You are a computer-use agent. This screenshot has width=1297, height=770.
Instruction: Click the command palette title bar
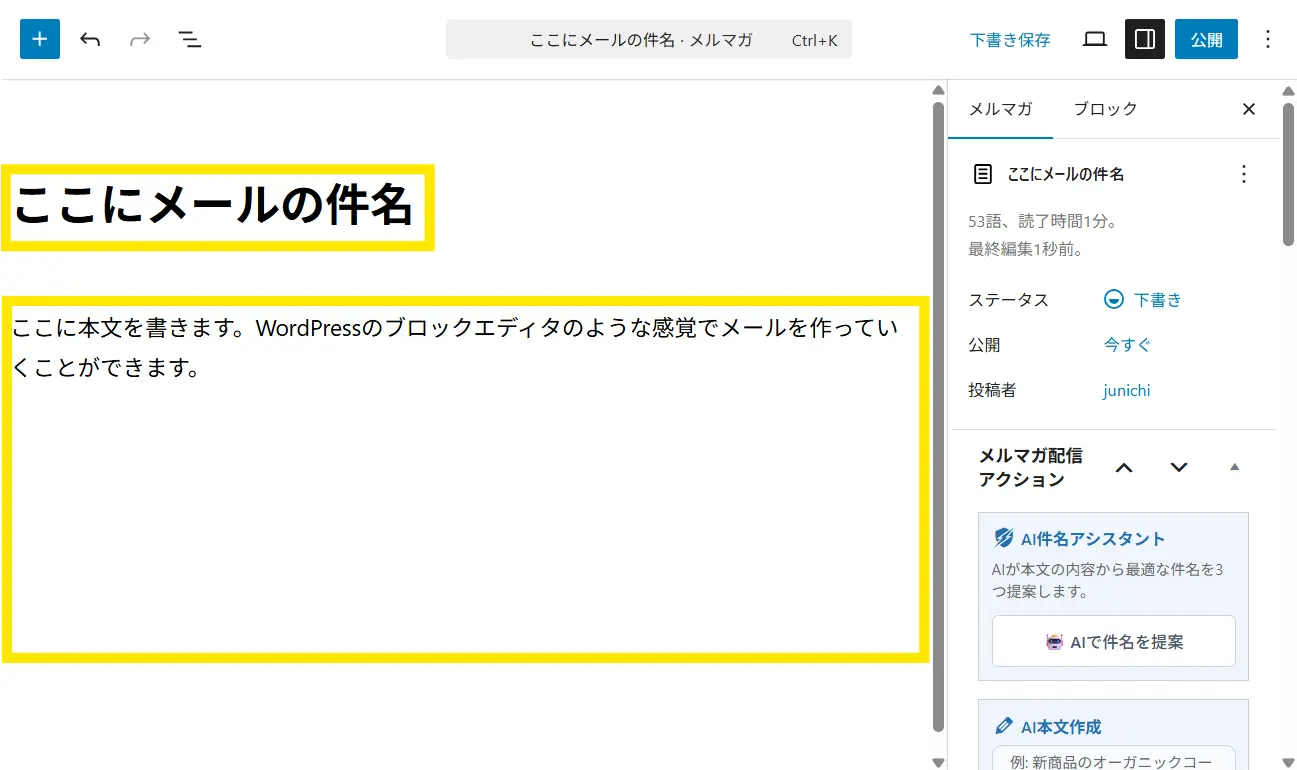tap(648, 40)
